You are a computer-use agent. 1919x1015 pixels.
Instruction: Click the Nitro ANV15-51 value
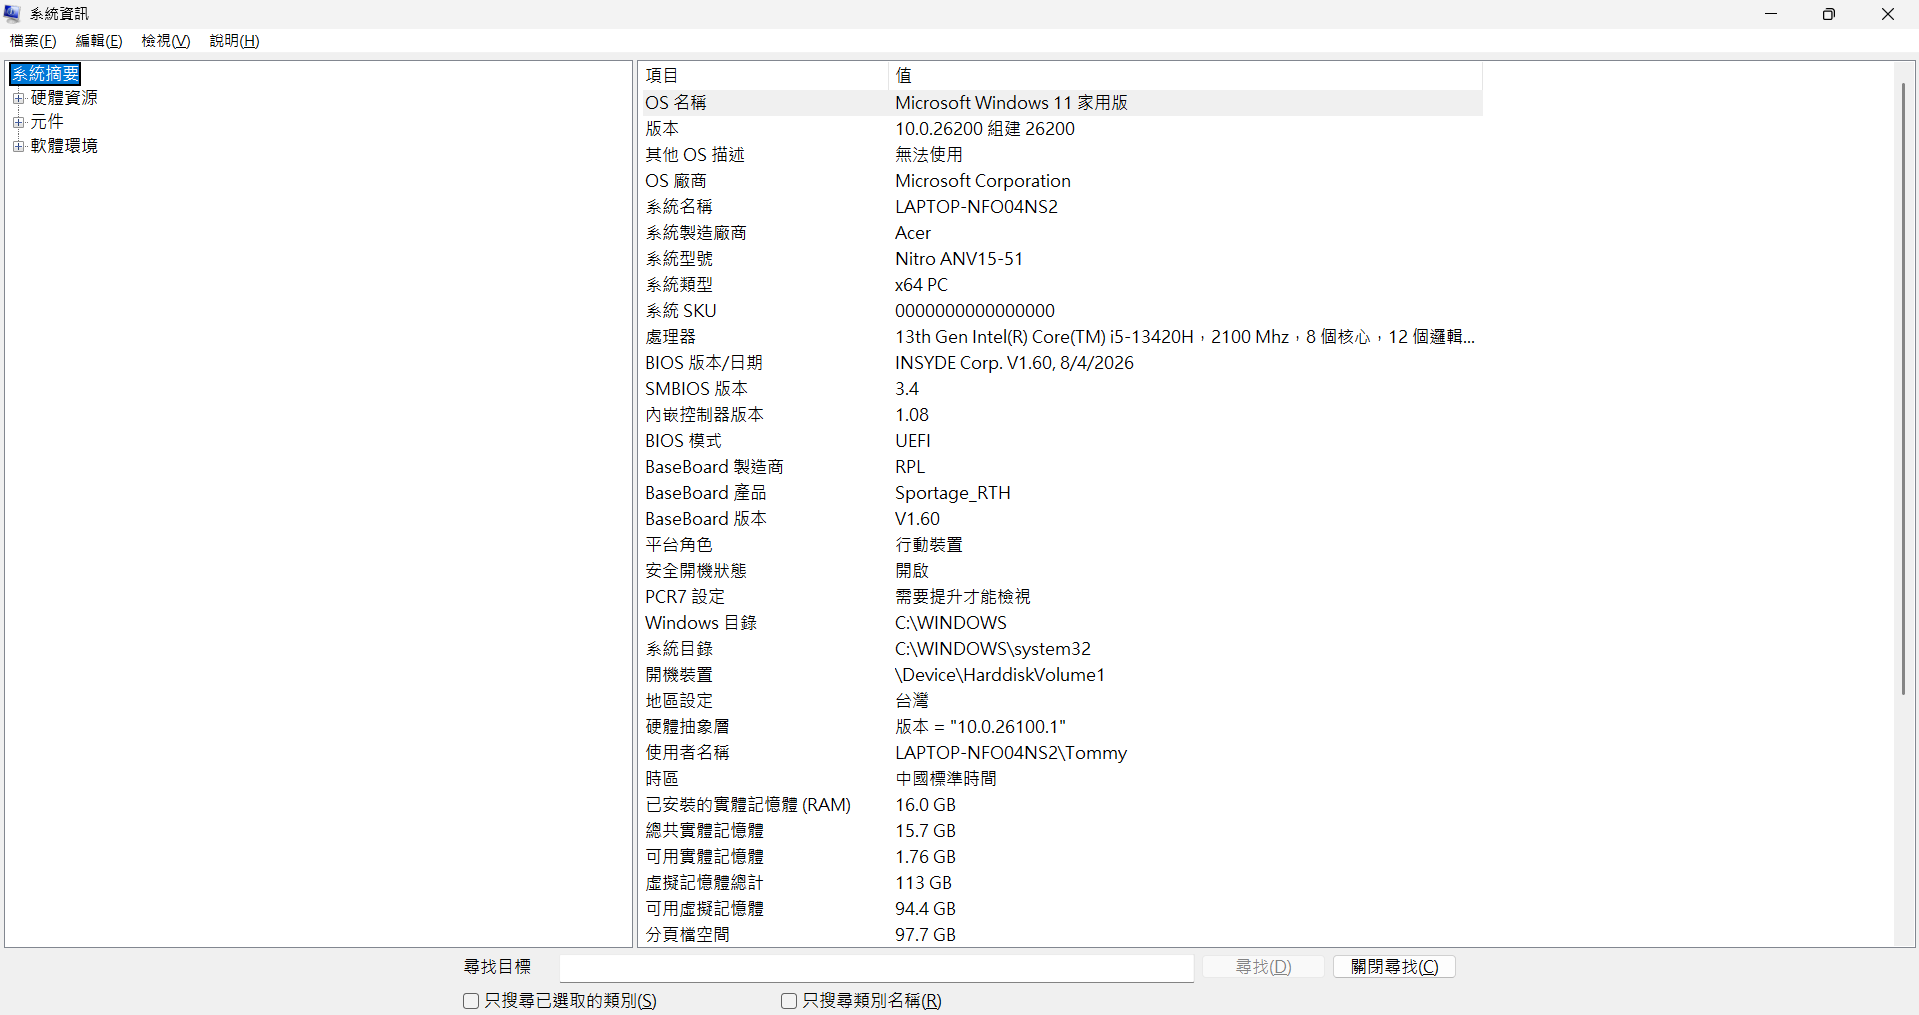[959, 259]
